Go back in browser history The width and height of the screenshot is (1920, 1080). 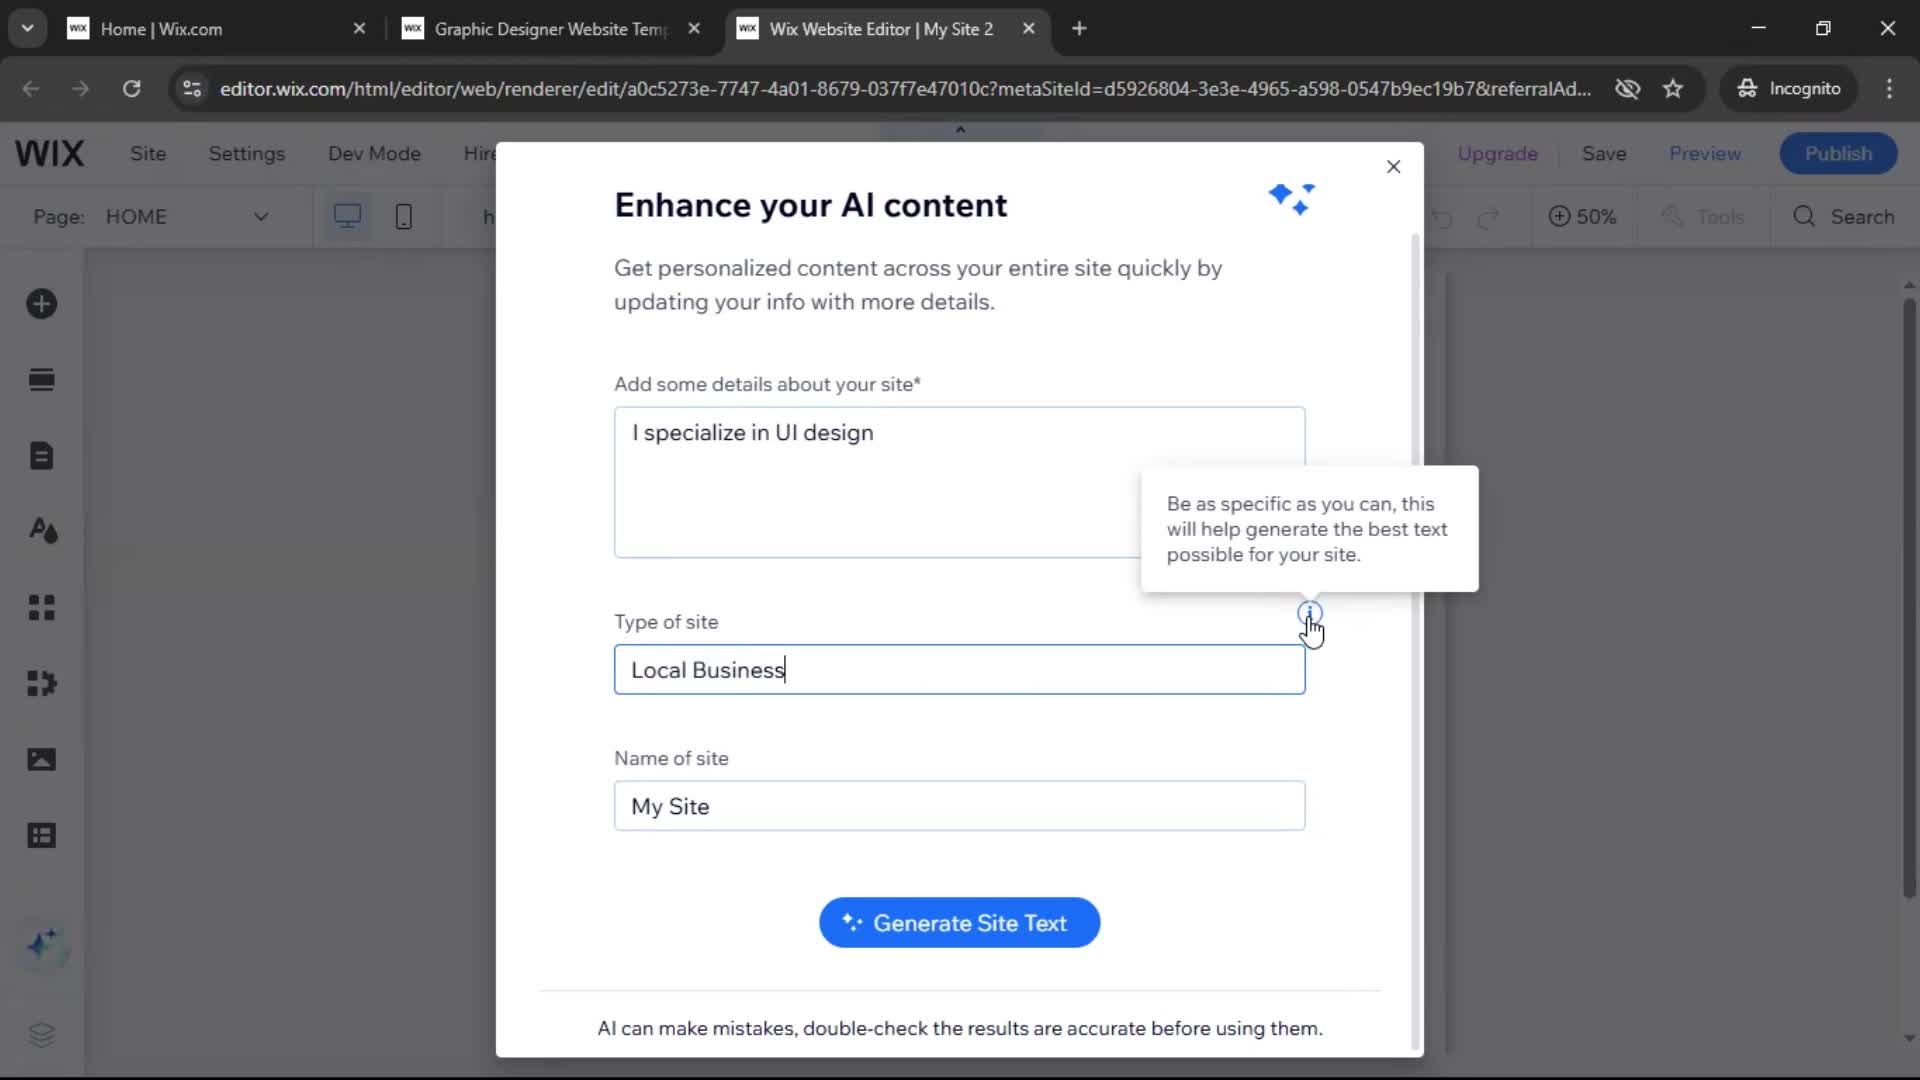pos(31,88)
